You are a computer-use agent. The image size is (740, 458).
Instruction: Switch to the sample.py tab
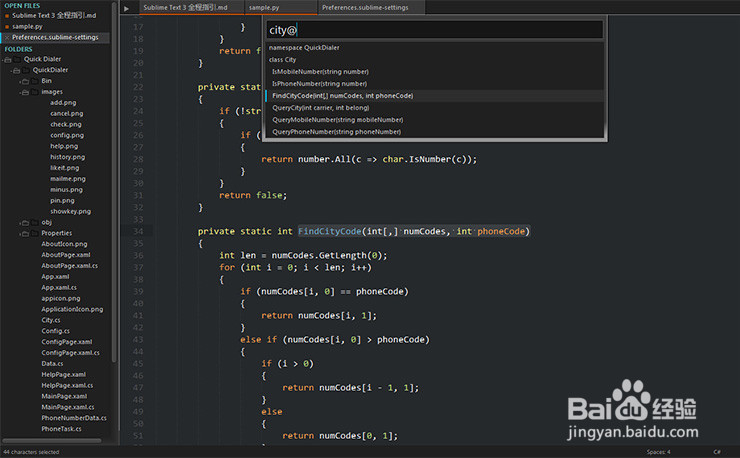[281, 8]
